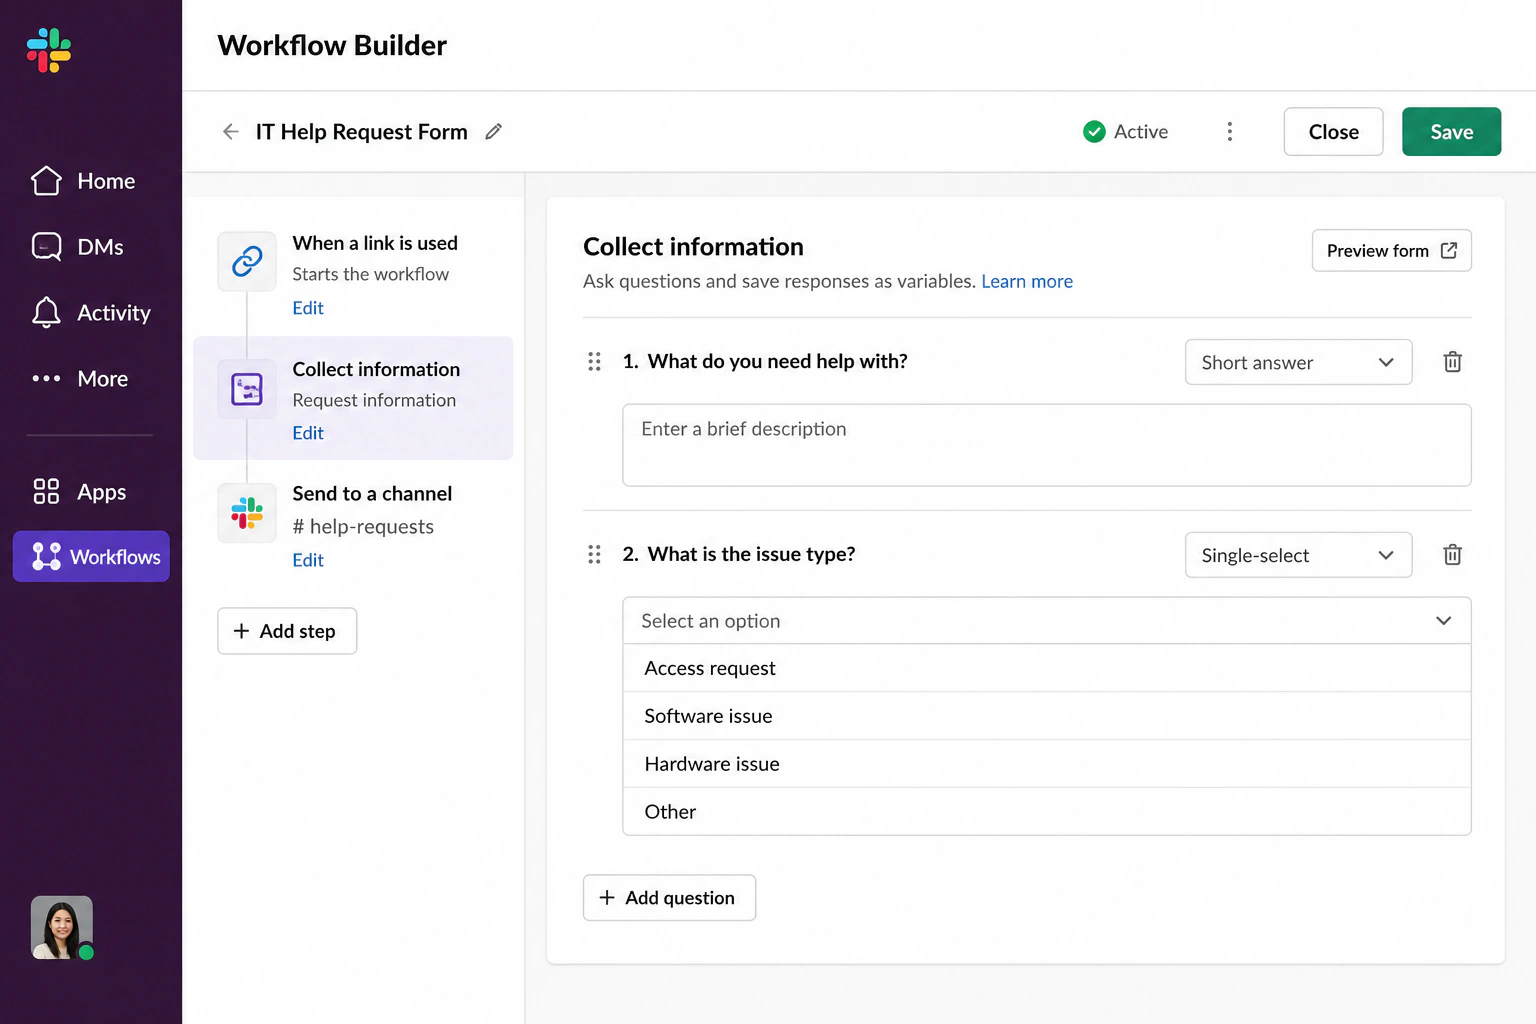This screenshot has width=1536, height=1024.
Task: Click the link trigger step icon
Action: tap(247, 261)
